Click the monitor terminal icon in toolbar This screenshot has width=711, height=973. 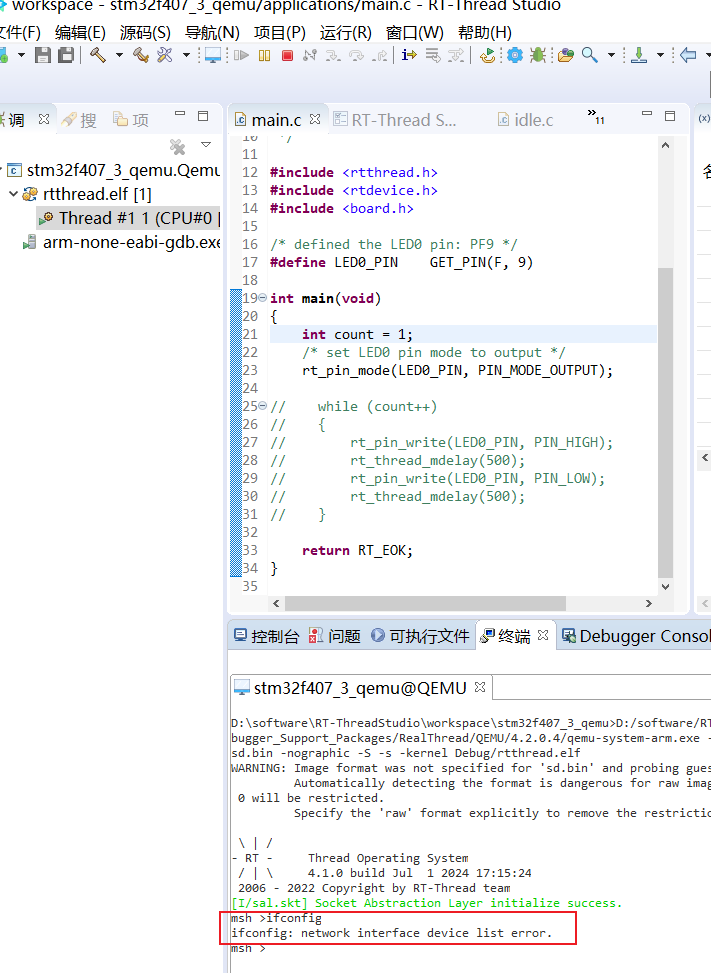click(x=212, y=56)
